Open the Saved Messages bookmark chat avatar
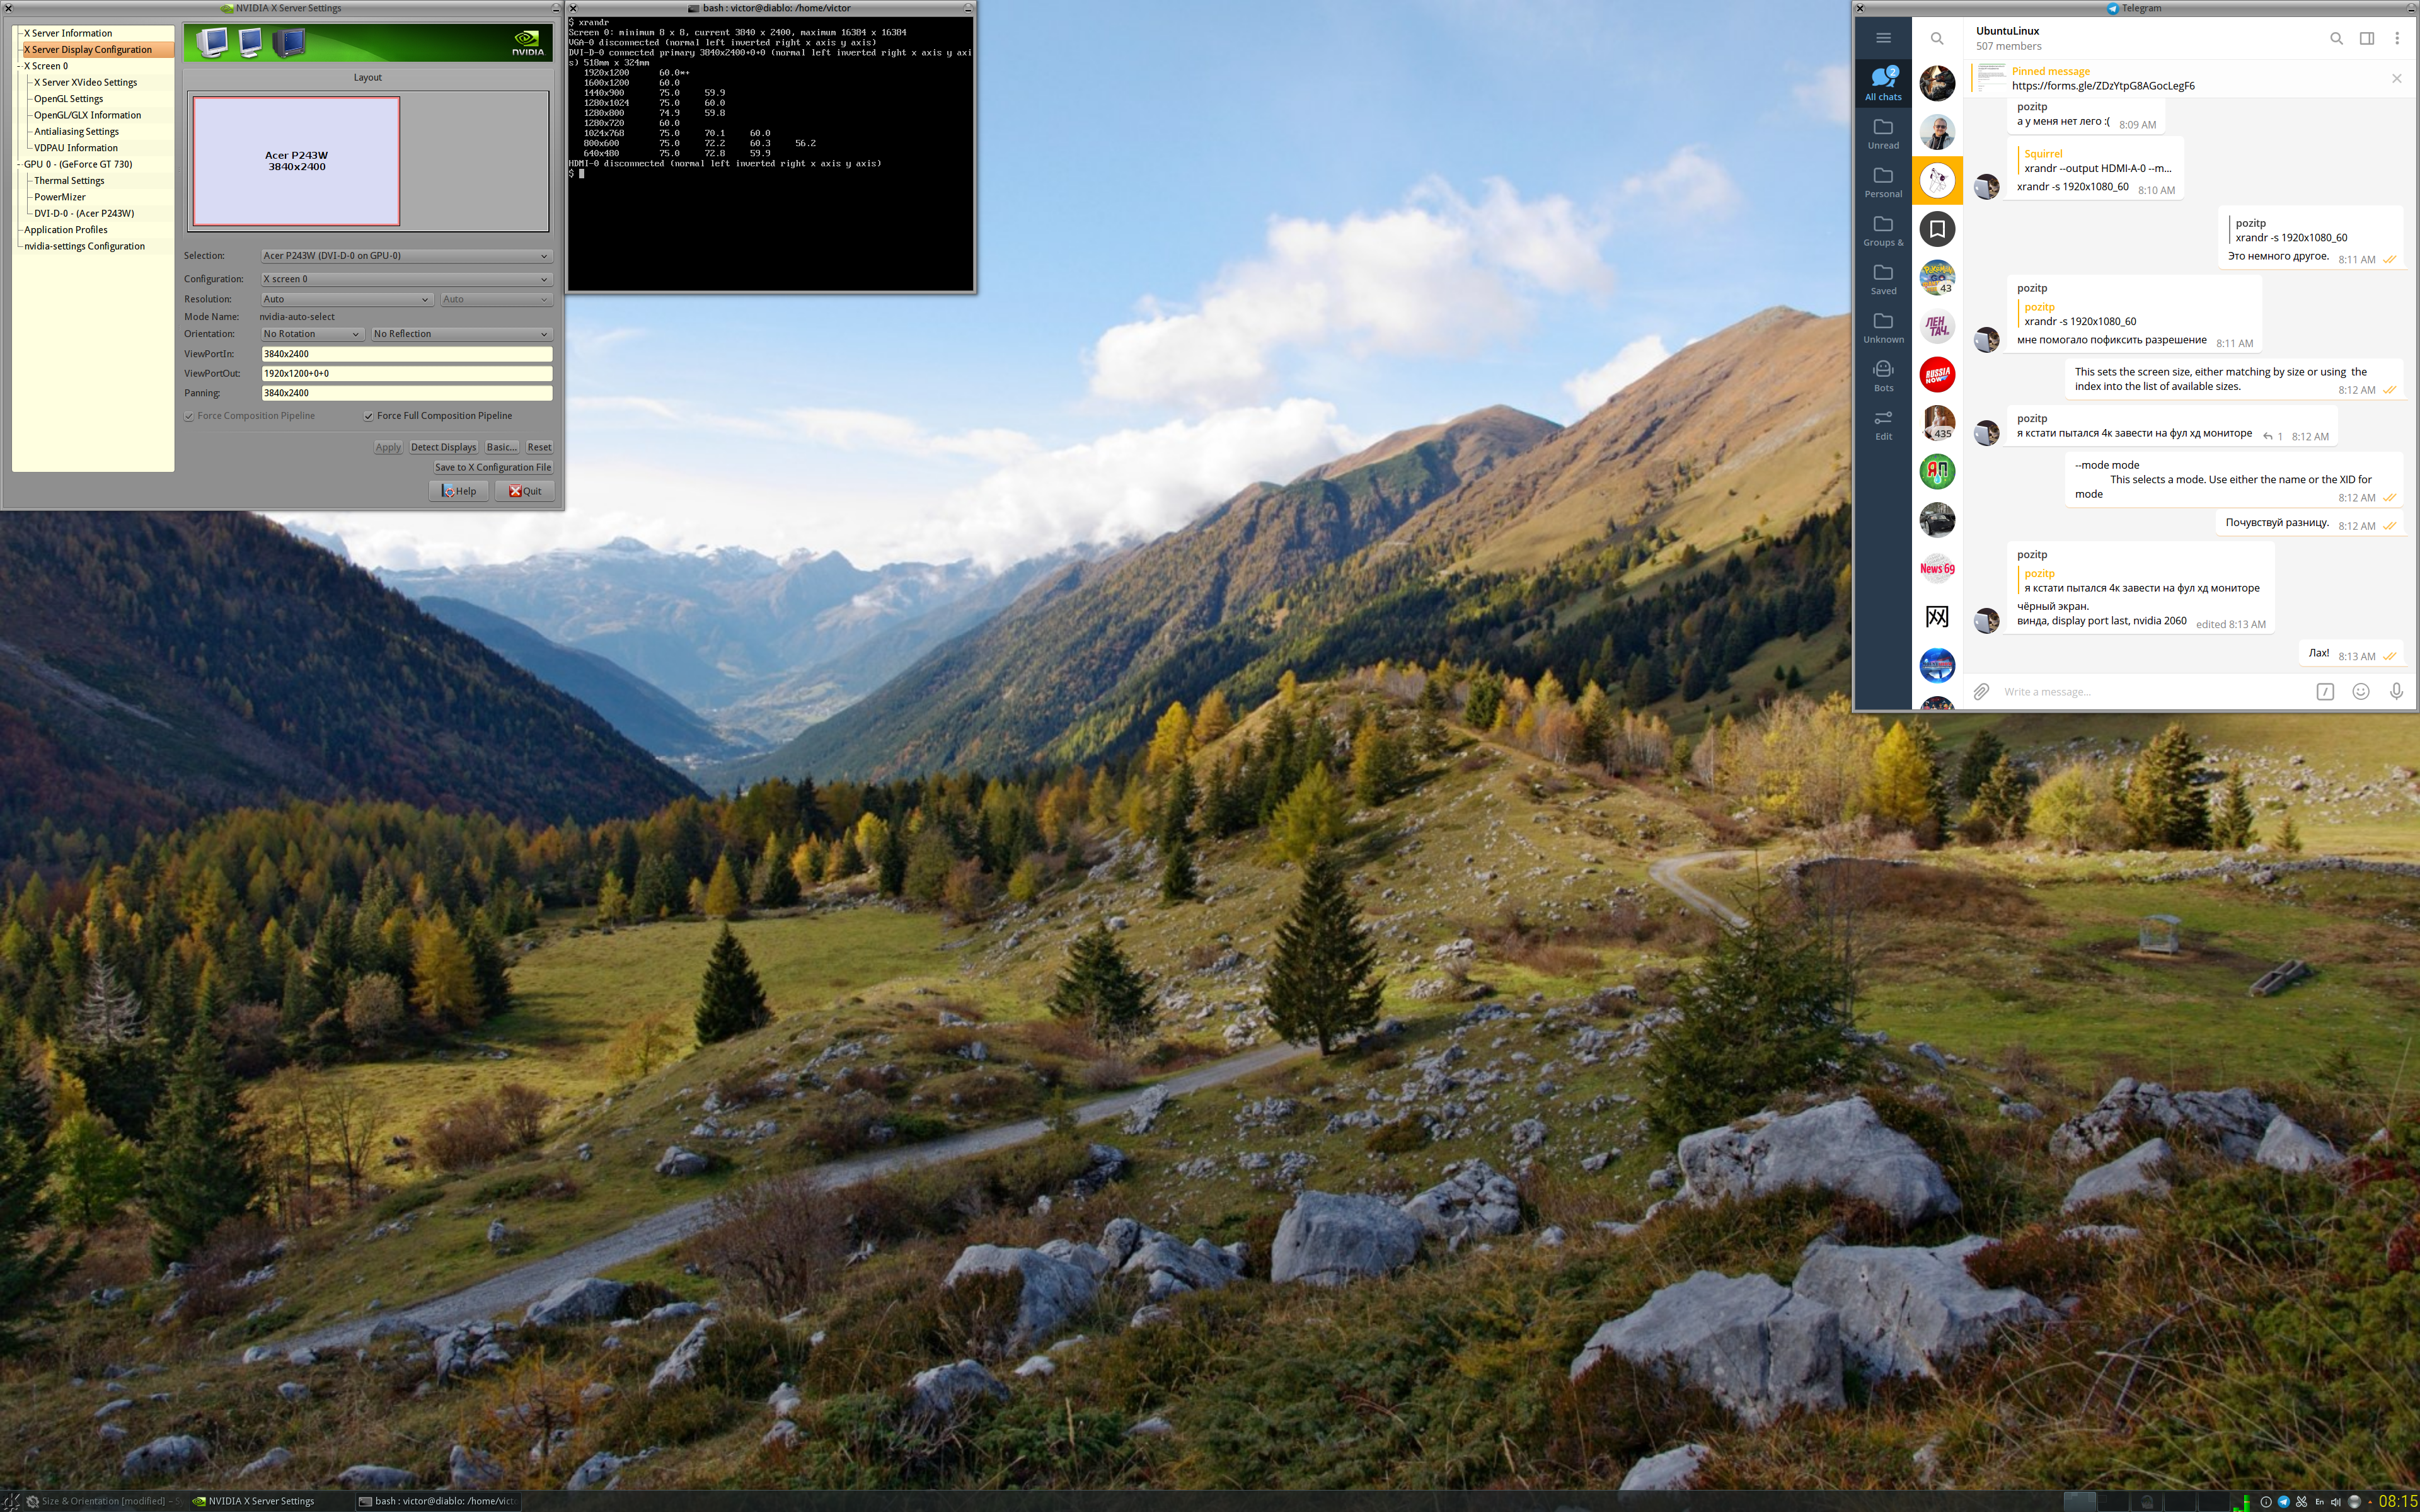This screenshot has width=2420, height=1512. tap(1937, 229)
